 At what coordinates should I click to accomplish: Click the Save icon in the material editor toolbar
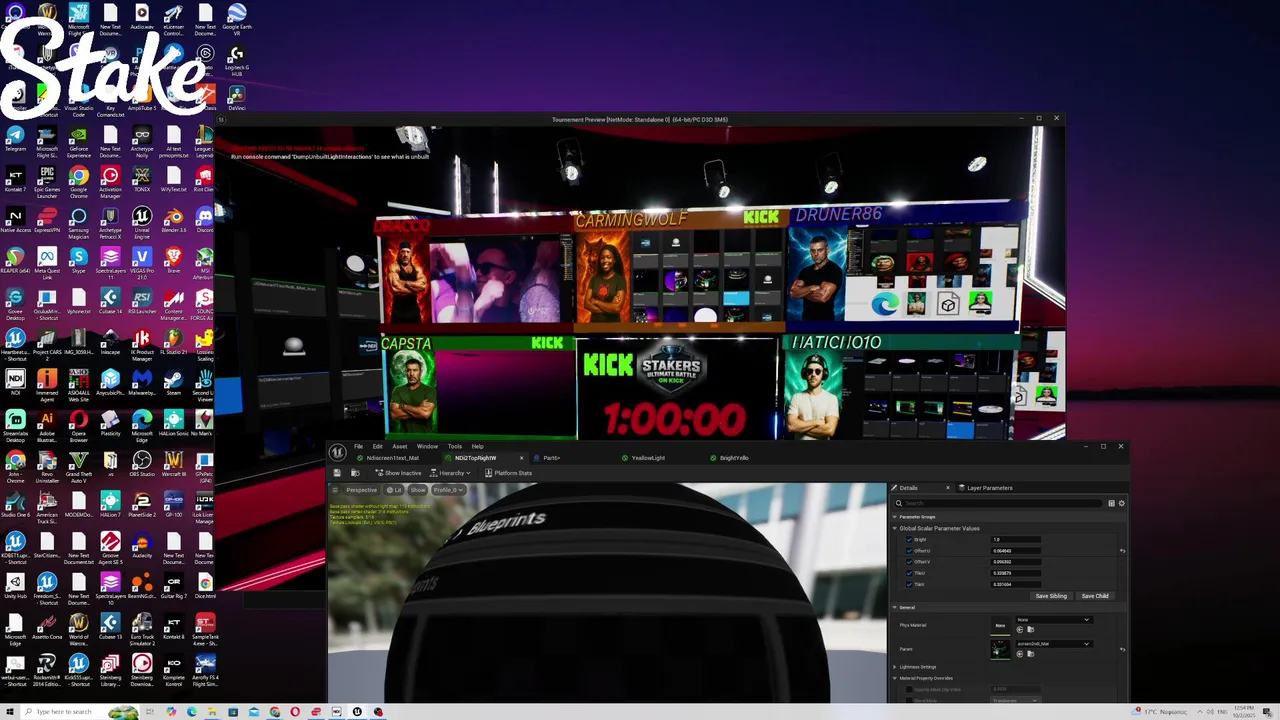click(337, 473)
